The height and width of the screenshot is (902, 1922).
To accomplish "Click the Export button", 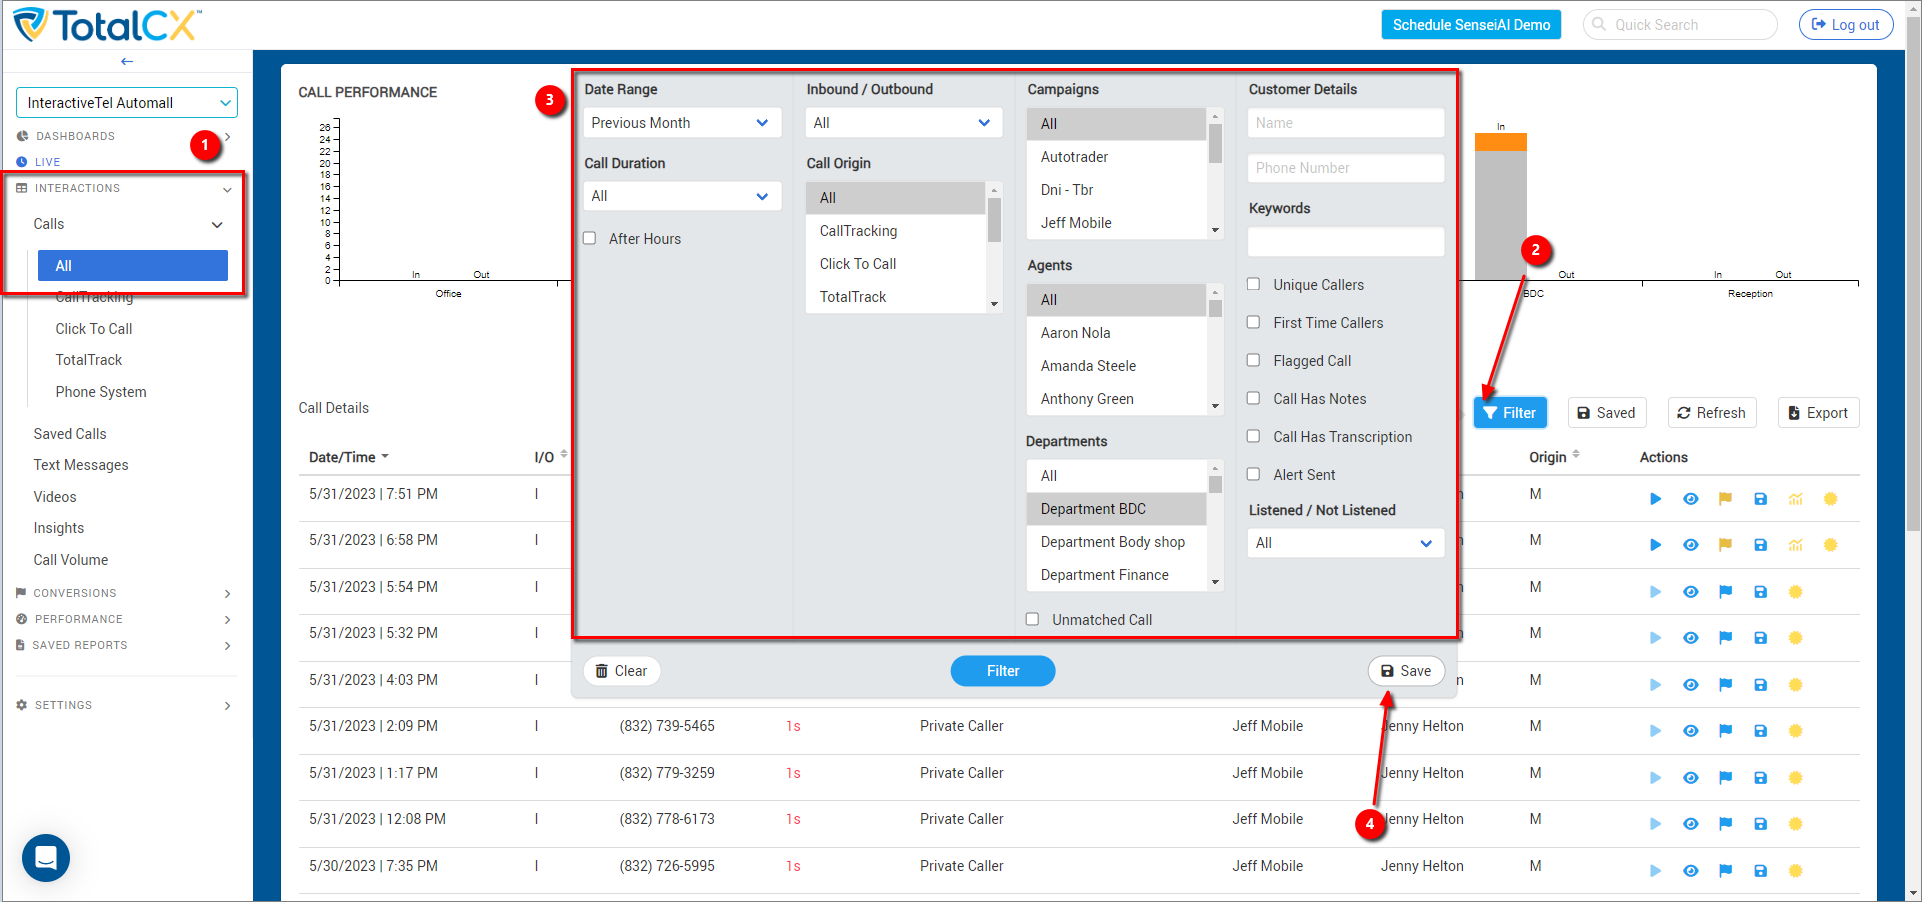I will 1818,413.
